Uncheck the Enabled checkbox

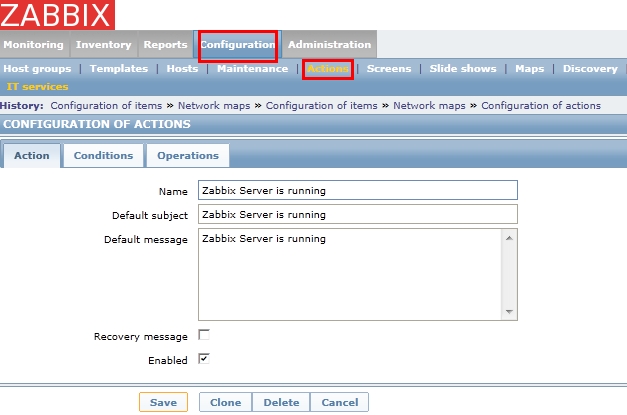point(204,359)
